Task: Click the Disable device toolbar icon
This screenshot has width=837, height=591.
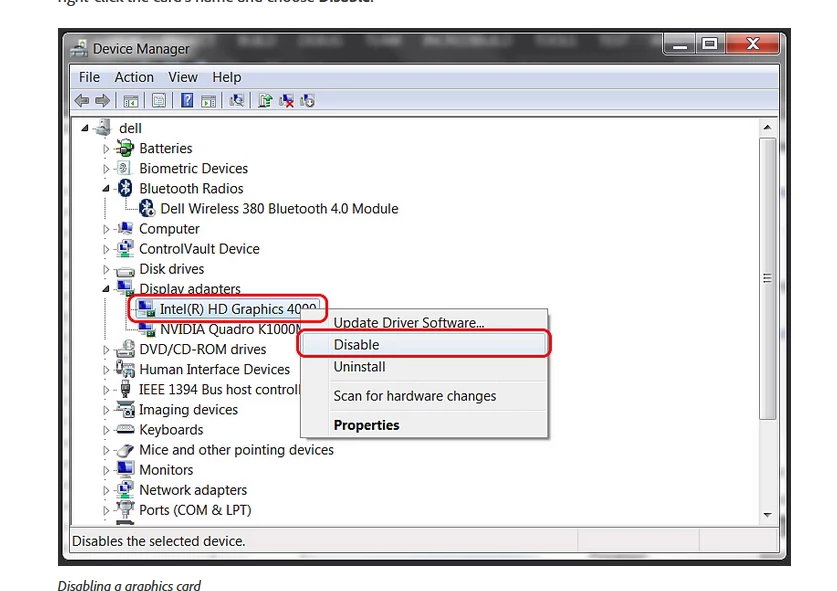Action: 307,100
